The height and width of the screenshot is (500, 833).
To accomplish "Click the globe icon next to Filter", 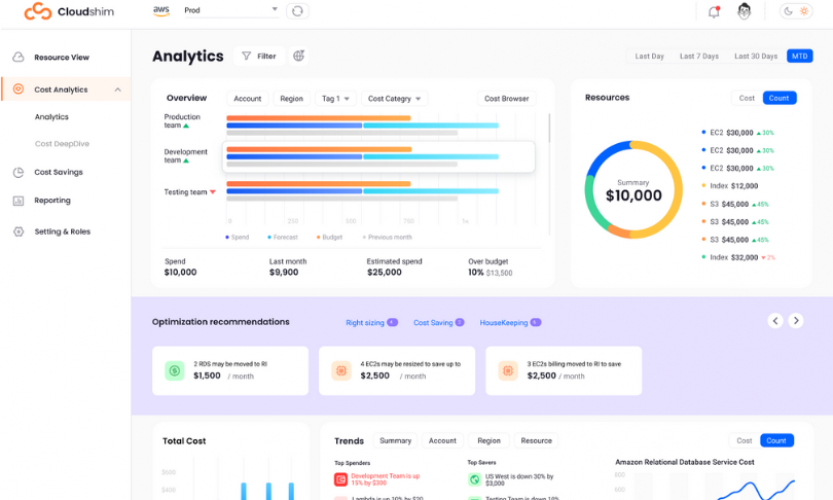I will (299, 56).
